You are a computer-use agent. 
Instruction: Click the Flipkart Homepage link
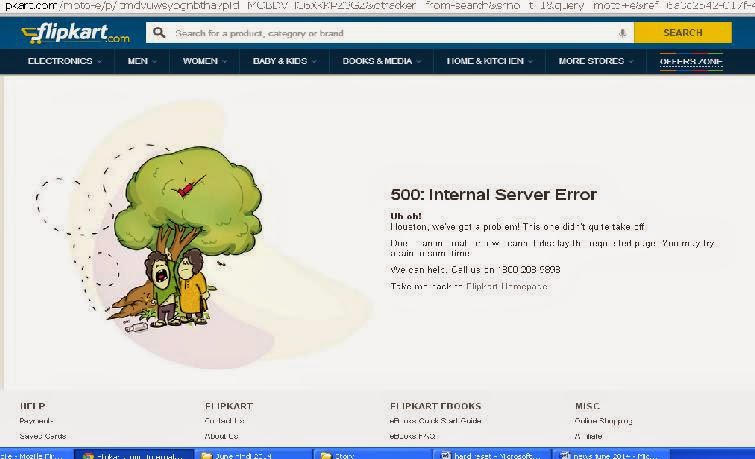[507, 286]
